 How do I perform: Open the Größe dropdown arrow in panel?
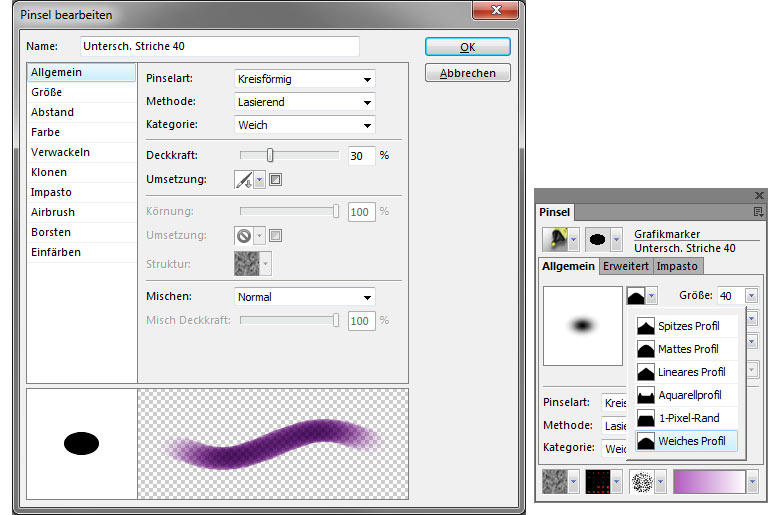pyautogui.click(x=751, y=296)
